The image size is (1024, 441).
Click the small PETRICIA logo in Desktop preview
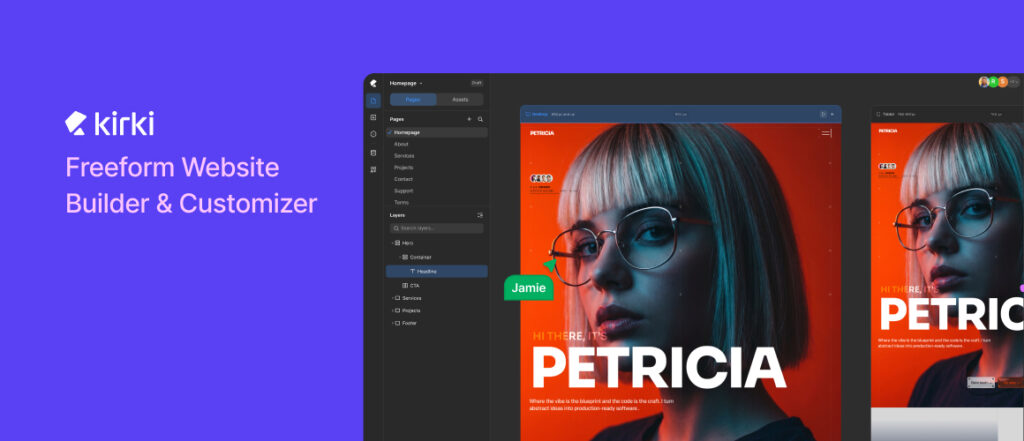pos(542,133)
